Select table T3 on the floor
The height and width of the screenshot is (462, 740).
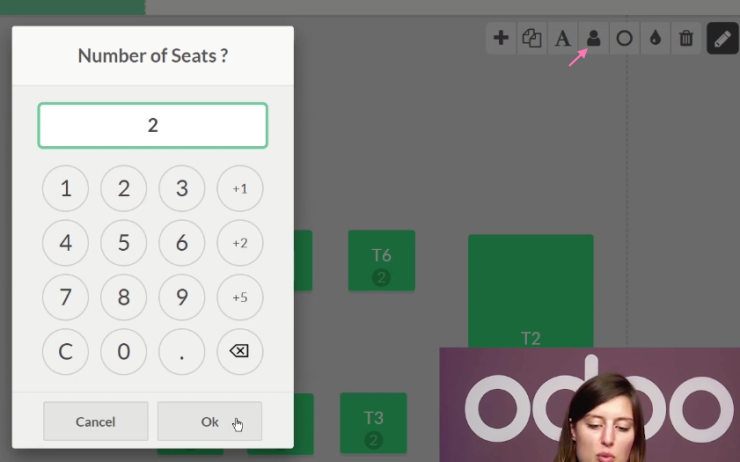pyautogui.click(x=373, y=423)
